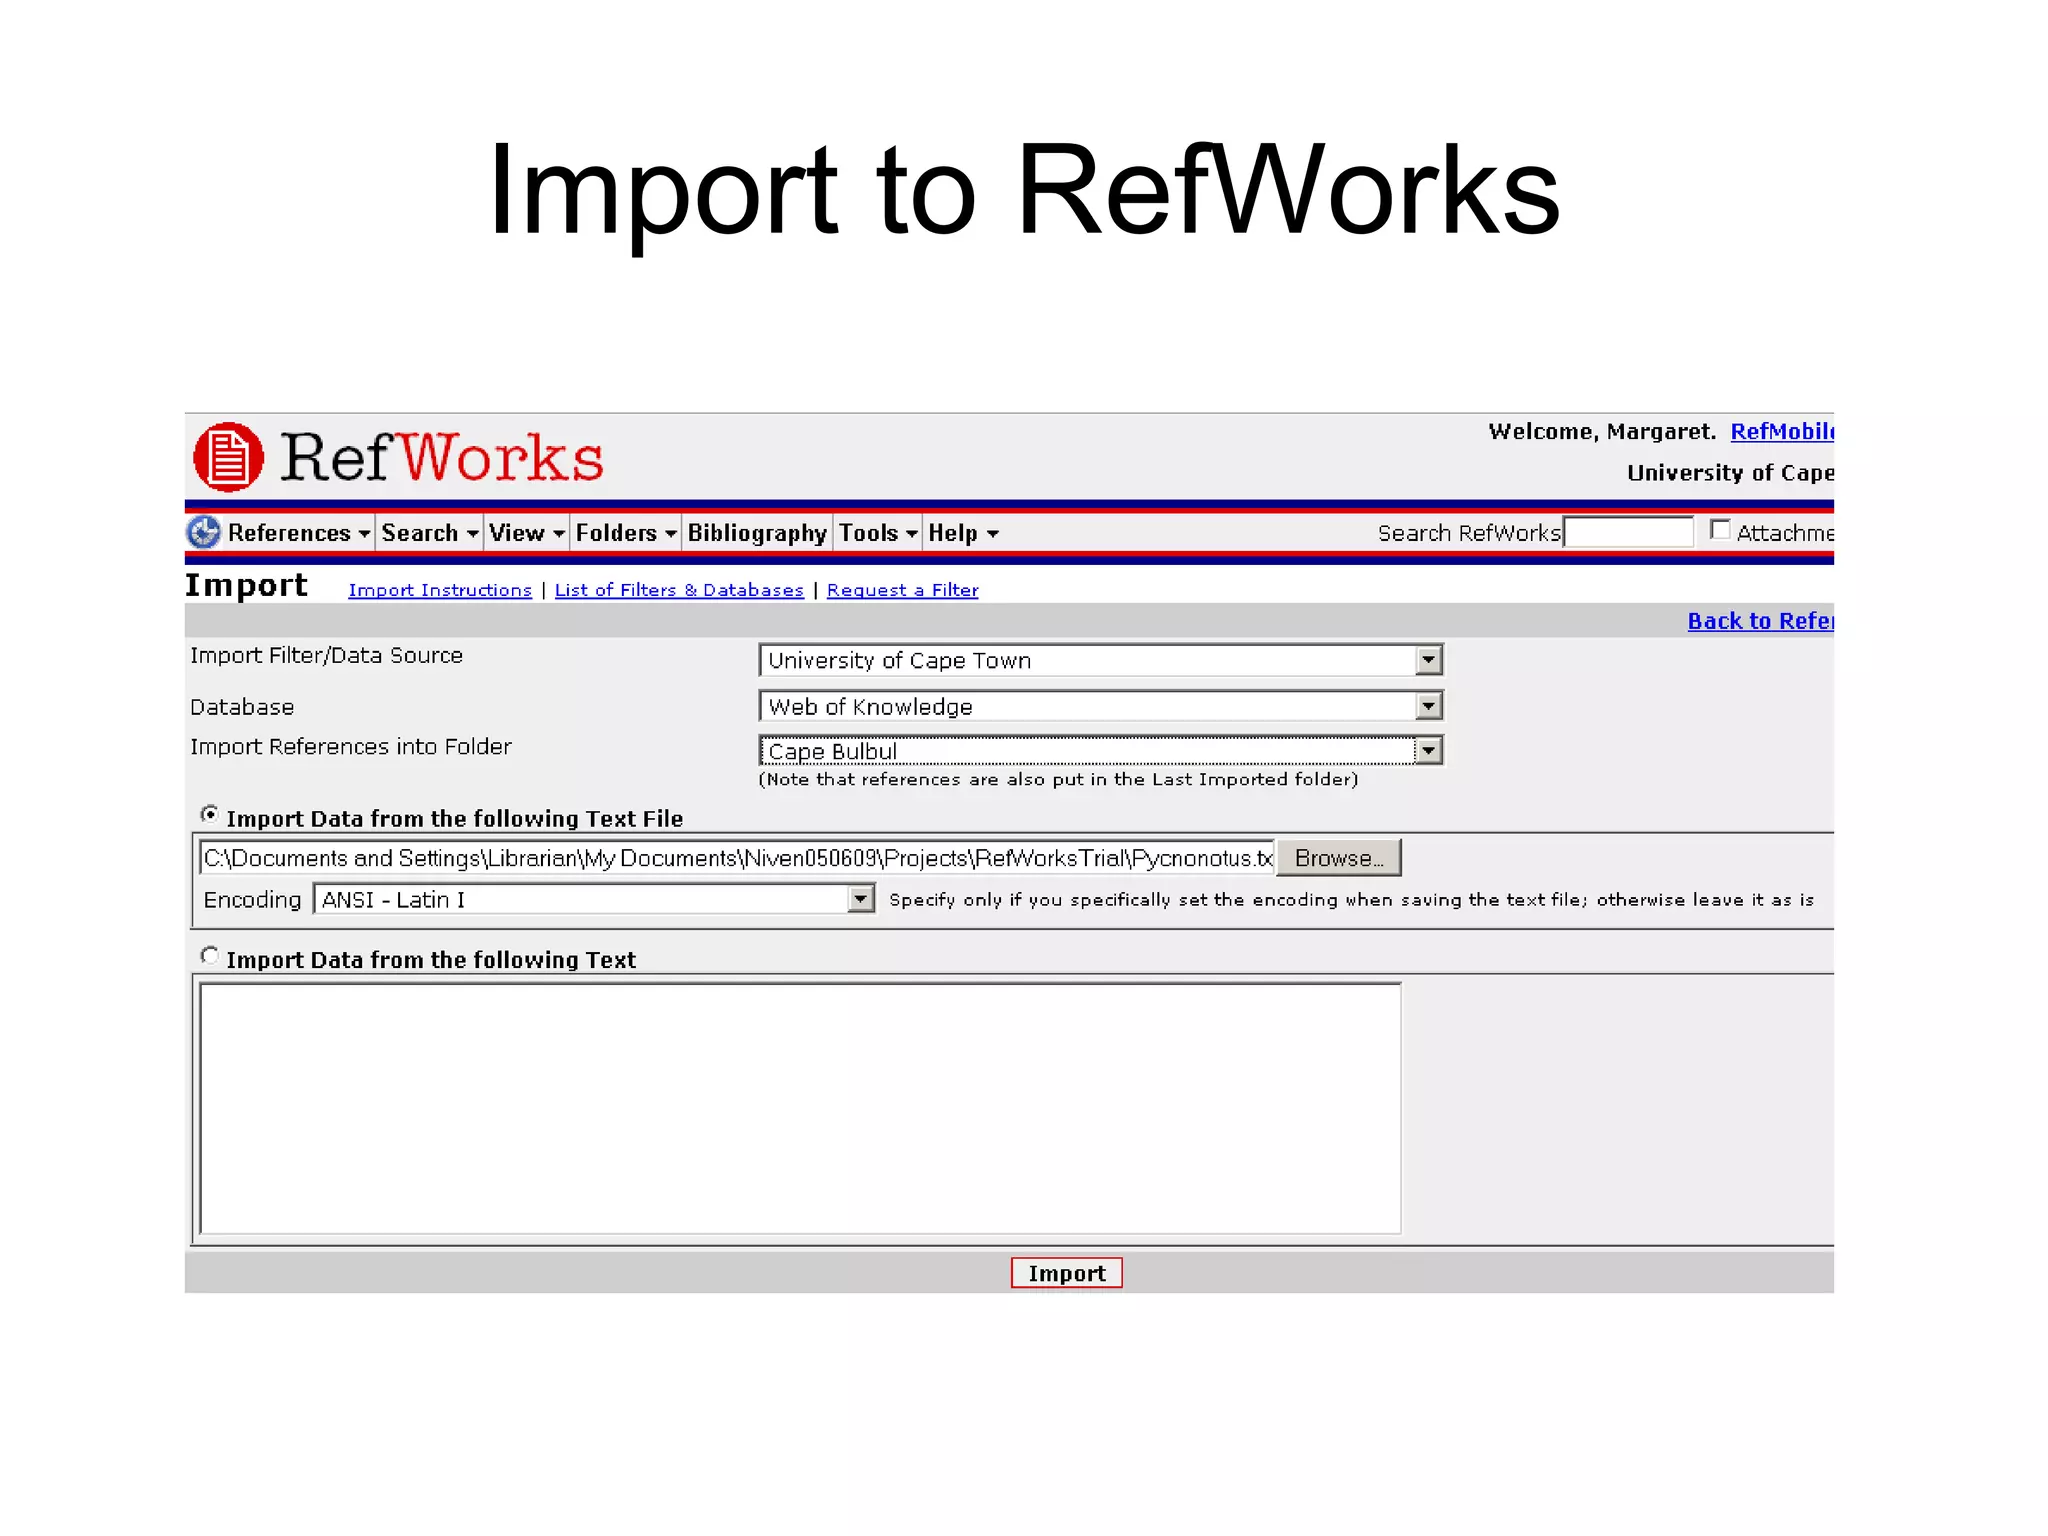Open the Import Instructions link
The width and height of the screenshot is (2048, 1536).
click(x=440, y=590)
